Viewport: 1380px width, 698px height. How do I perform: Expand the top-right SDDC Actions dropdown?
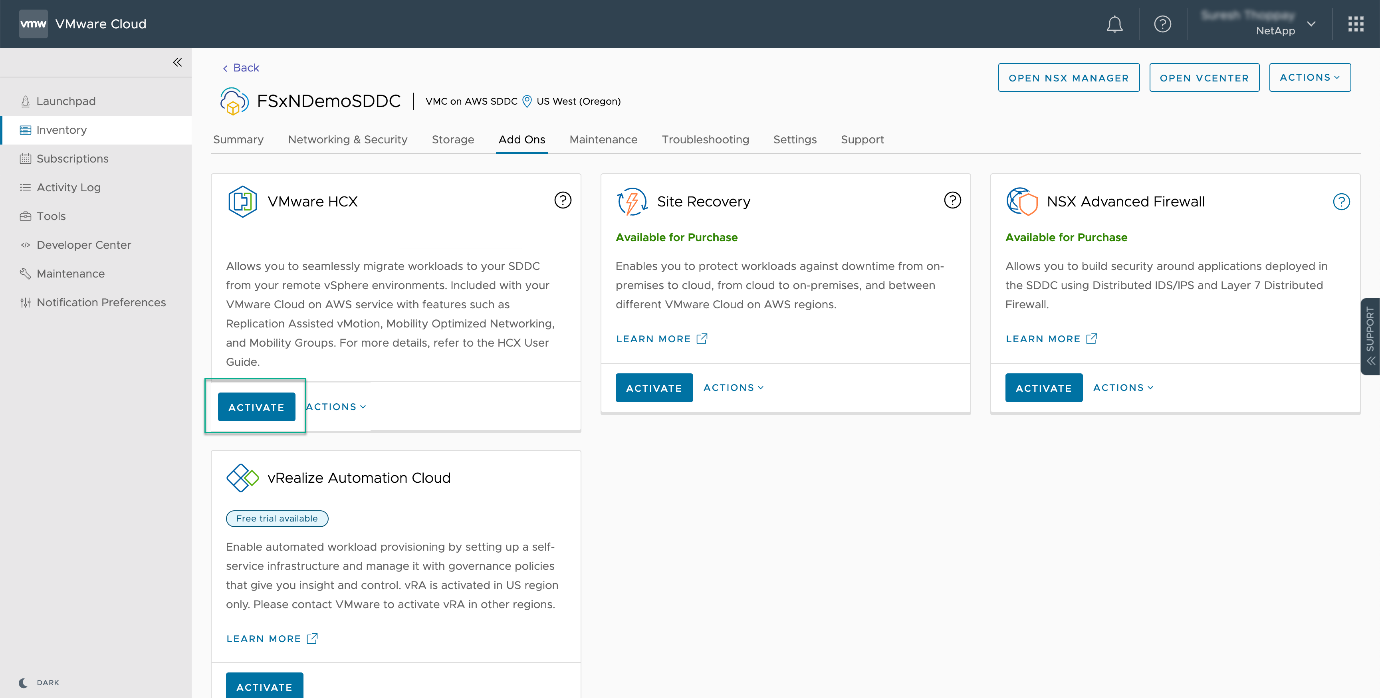pyautogui.click(x=1309, y=77)
